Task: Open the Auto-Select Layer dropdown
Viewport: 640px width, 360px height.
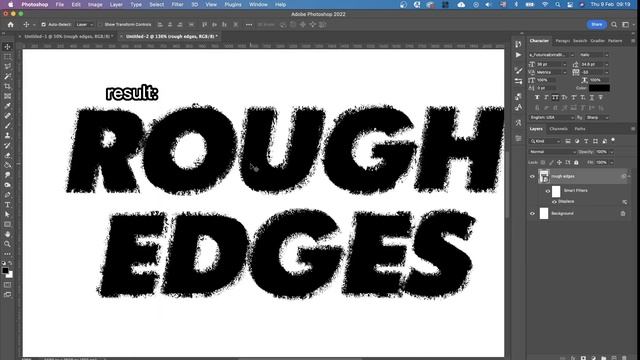Action: pos(85,24)
